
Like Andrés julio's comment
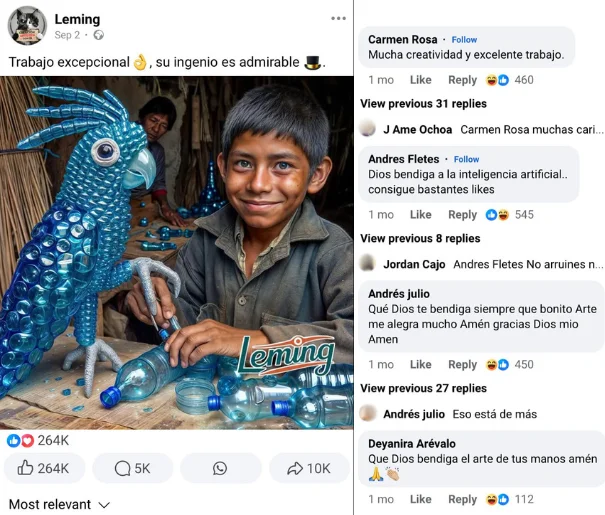pyautogui.click(x=420, y=365)
